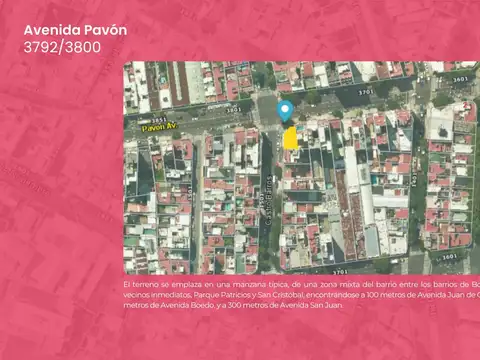Click the '3701' label at the map's bottom edge
This screenshot has height=360, width=480.
340,272
